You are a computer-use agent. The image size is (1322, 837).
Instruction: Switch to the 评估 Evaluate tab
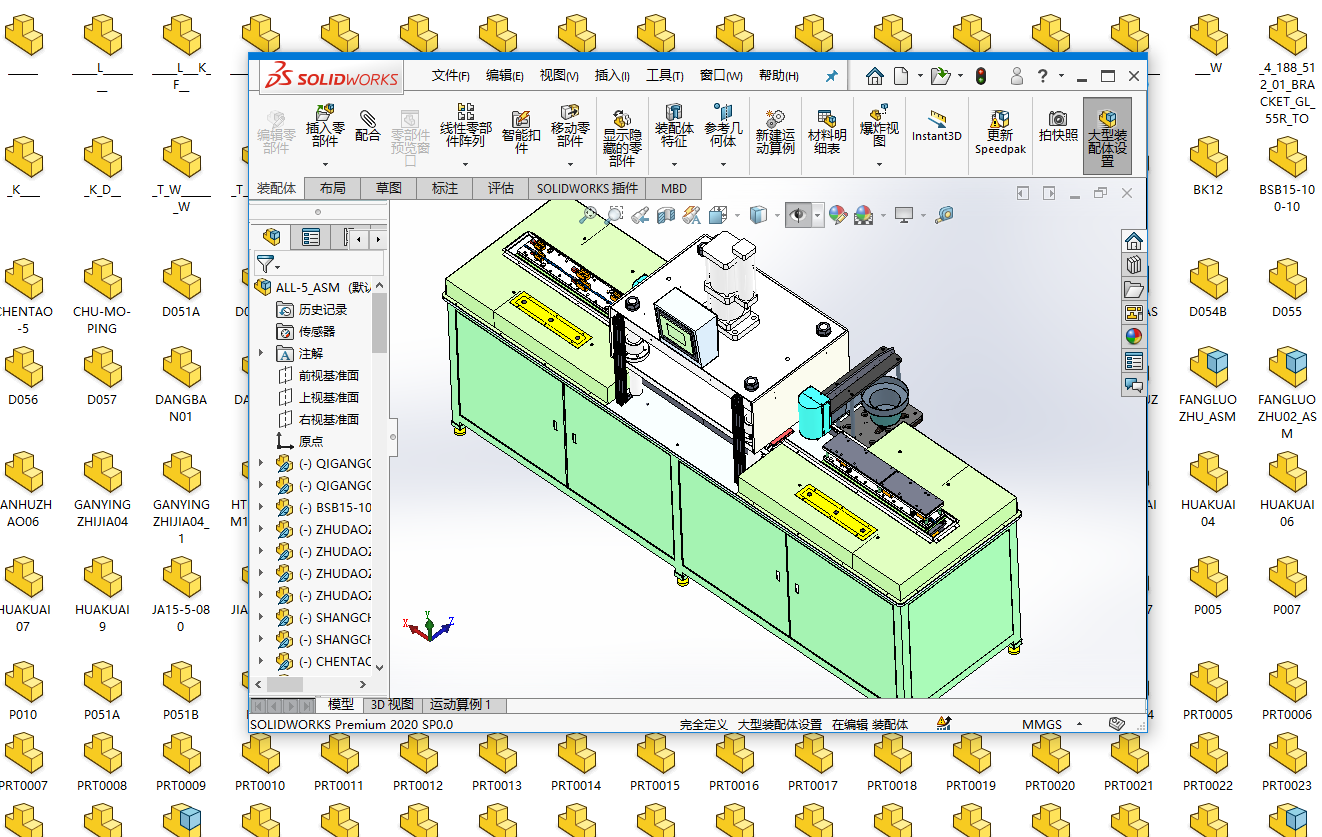(x=501, y=188)
